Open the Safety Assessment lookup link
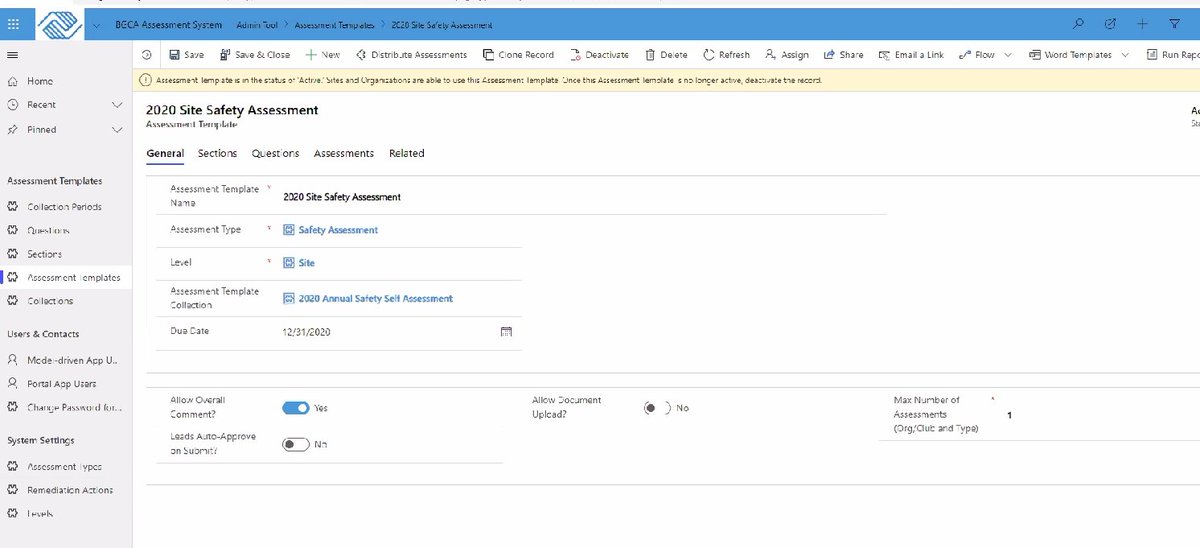This screenshot has height=548, width=1200. coord(338,230)
